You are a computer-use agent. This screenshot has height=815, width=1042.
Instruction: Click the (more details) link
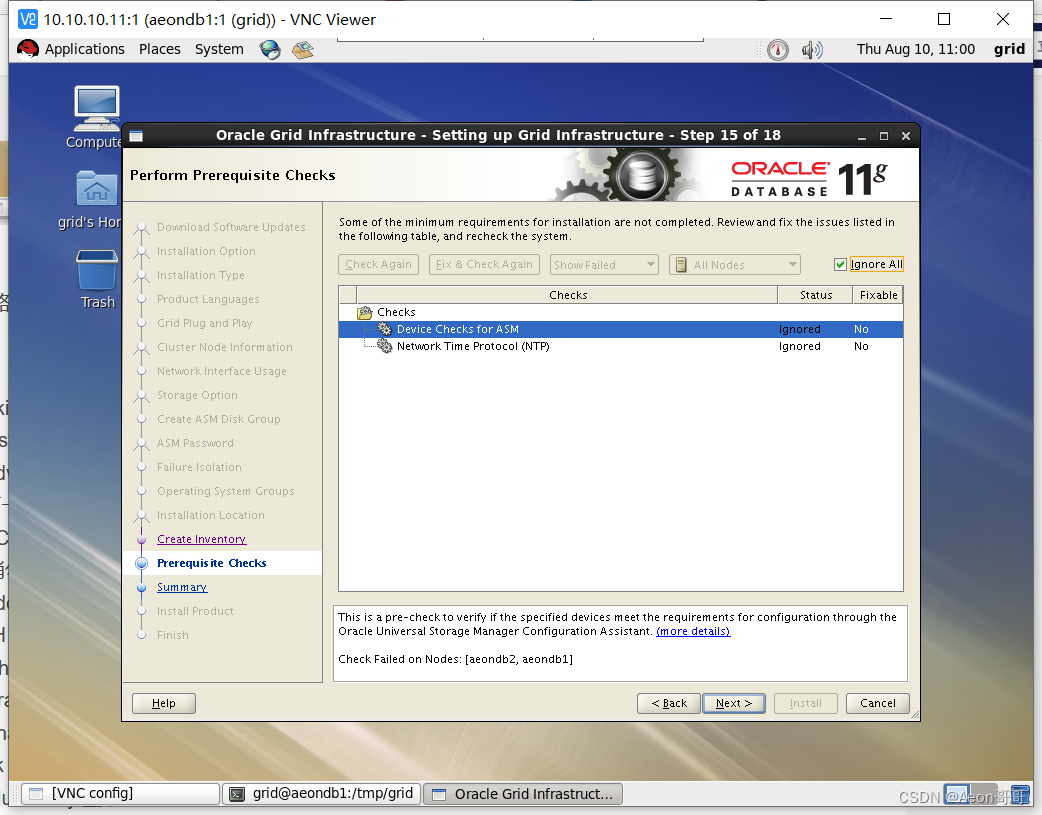[693, 630]
